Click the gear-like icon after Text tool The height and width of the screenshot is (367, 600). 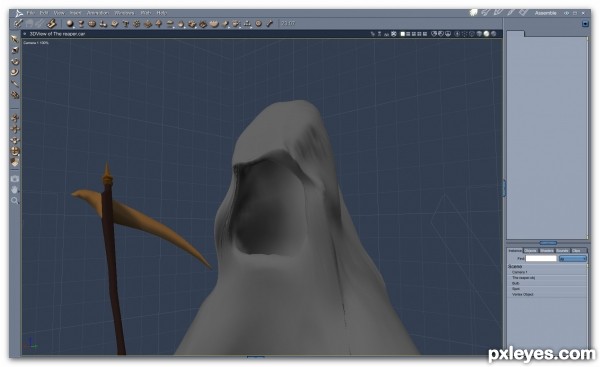(x=136, y=24)
